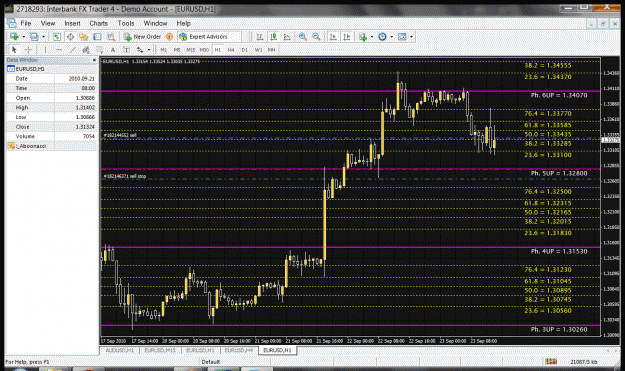Open the Templates icon

click(x=402, y=37)
